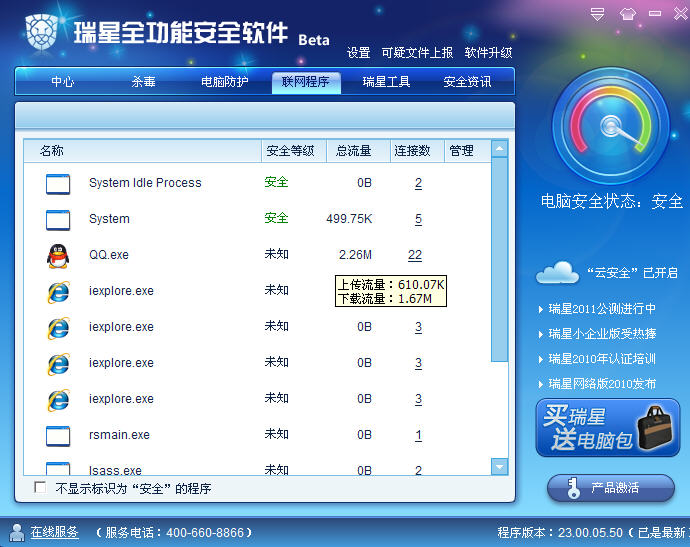The height and width of the screenshot is (547, 690).
Task: Select the System Idle Process name
Action: tap(145, 183)
